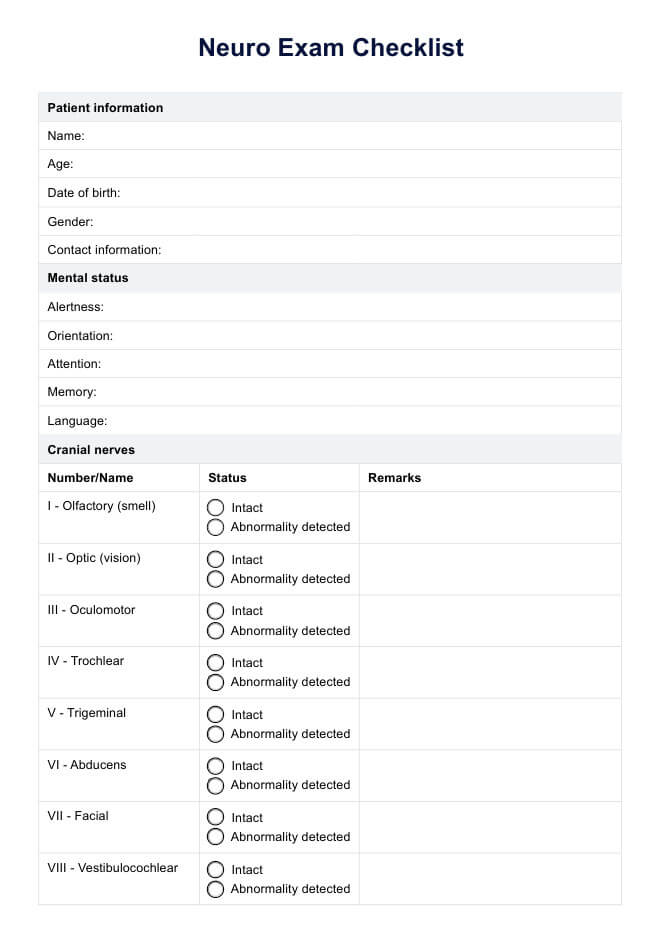Choose Intact for Oculomotor nerve
Image resolution: width=661 pixels, height=935 pixels.
(215, 611)
